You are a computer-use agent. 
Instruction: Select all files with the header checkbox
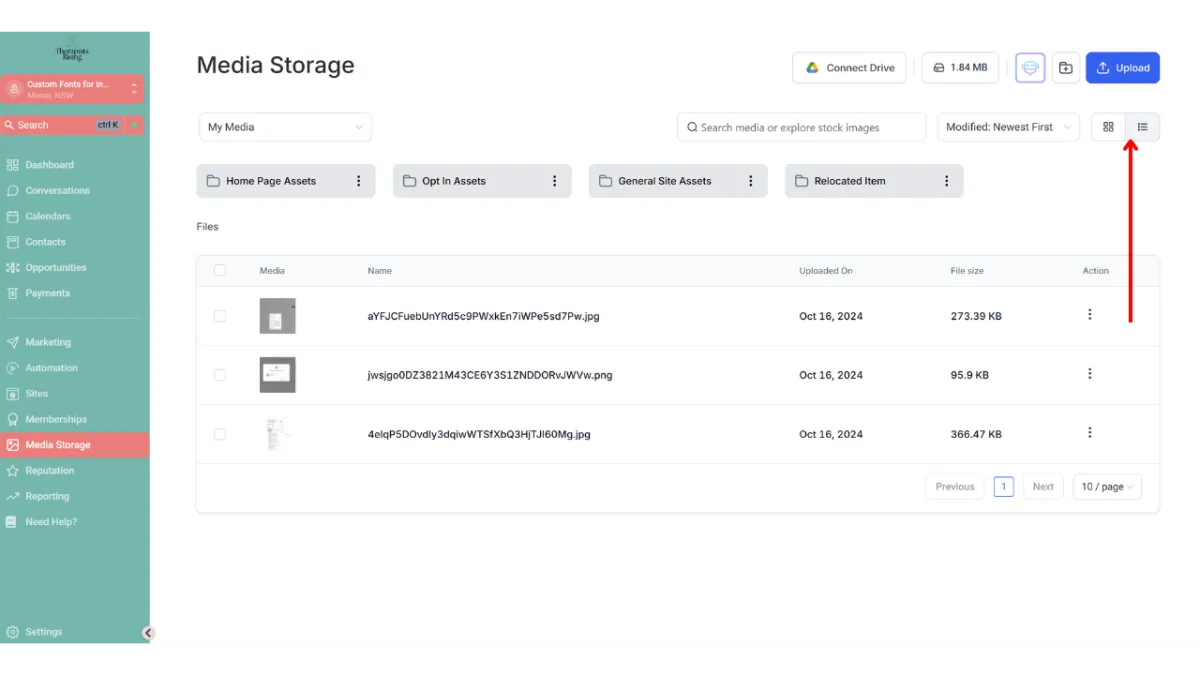(220, 270)
